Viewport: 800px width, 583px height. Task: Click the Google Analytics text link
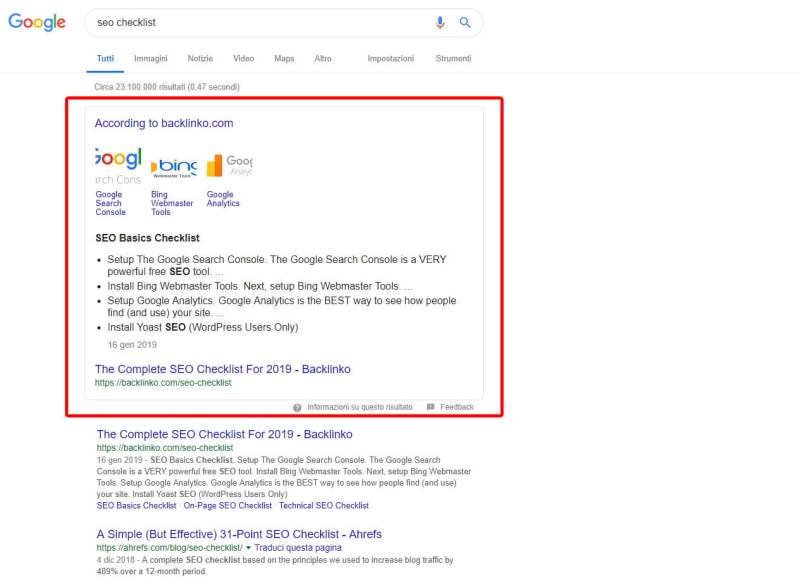click(223, 199)
